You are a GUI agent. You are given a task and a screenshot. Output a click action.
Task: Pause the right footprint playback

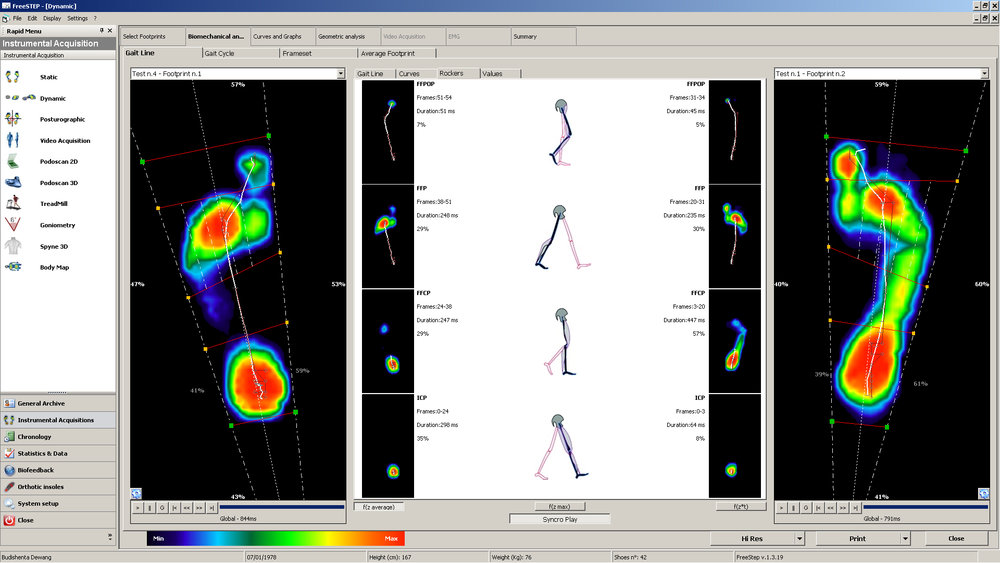(x=794, y=508)
